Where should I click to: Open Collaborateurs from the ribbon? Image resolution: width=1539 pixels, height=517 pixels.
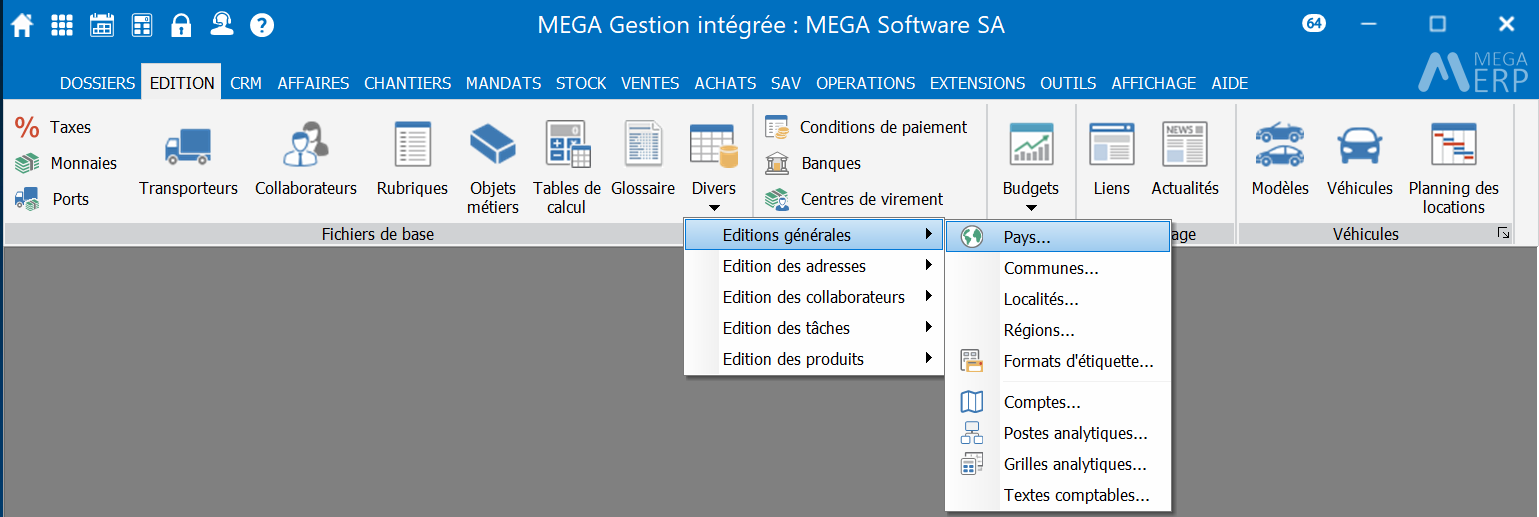point(305,147)
